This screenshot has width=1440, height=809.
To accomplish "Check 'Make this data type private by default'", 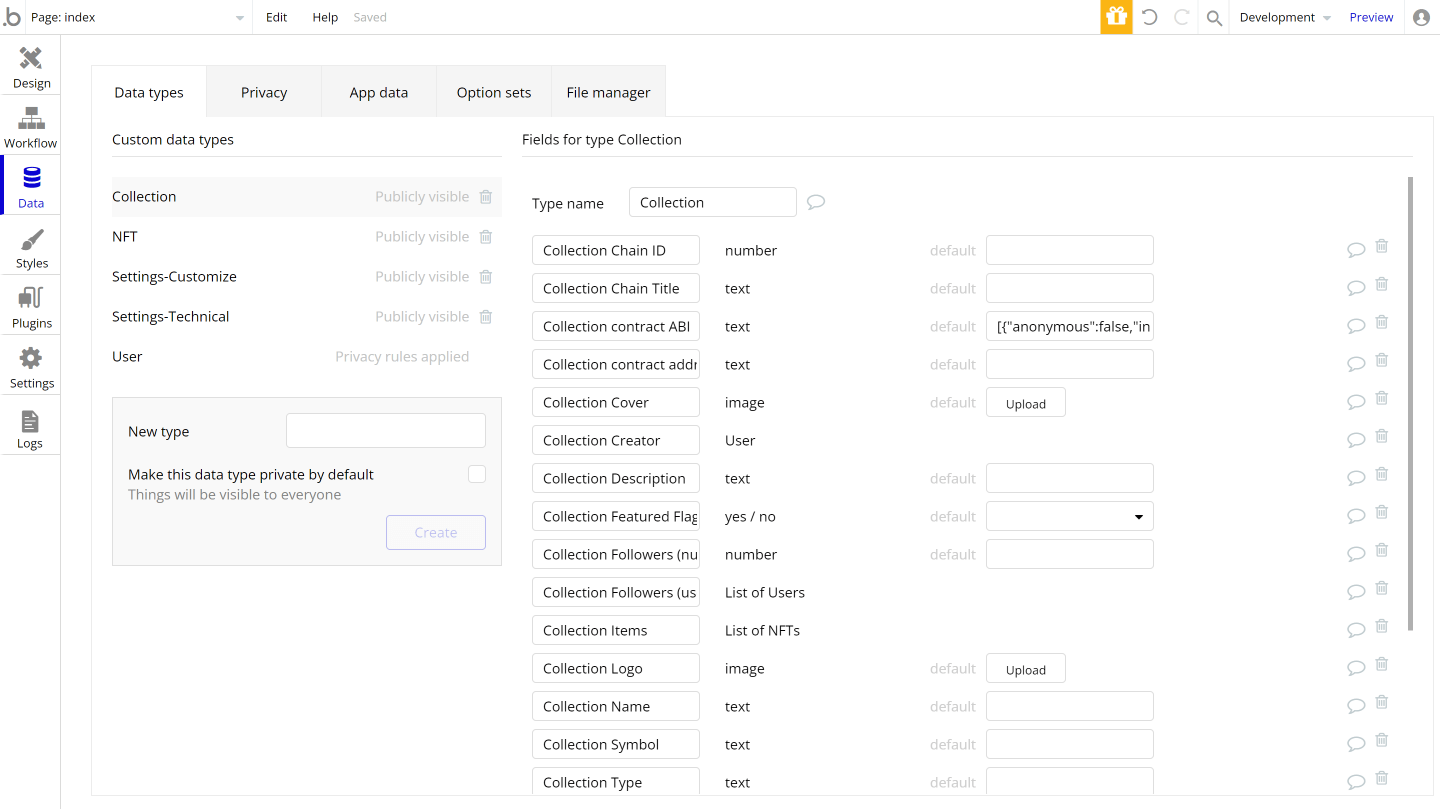I will (477, 473).
